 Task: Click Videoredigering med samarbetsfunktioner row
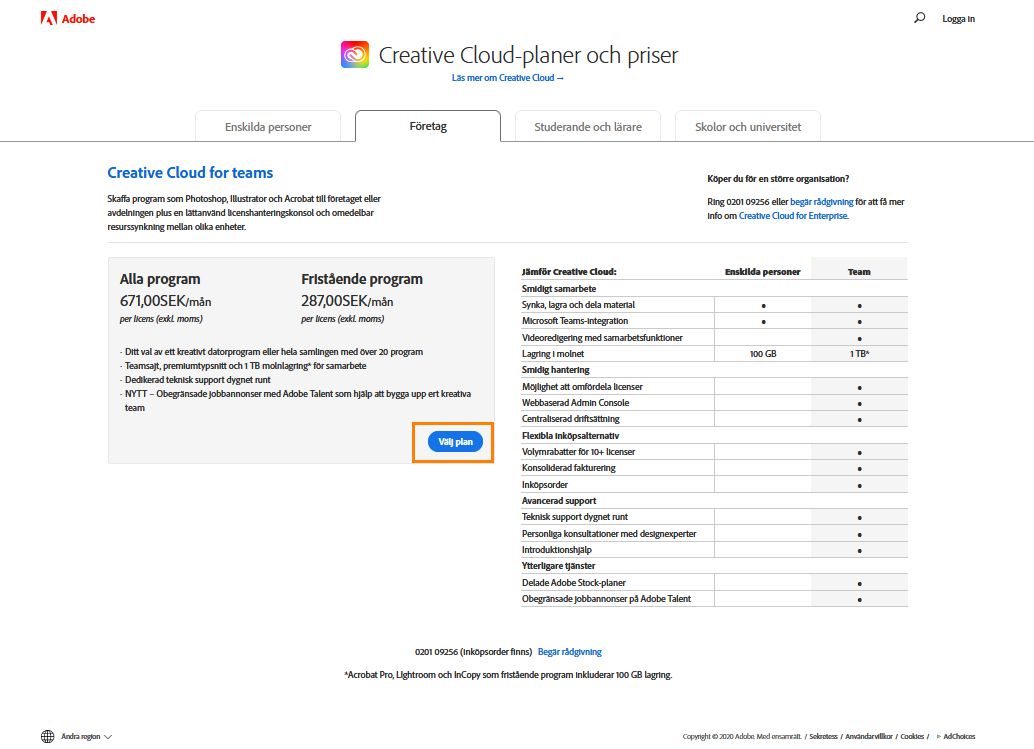click(714, 338)
